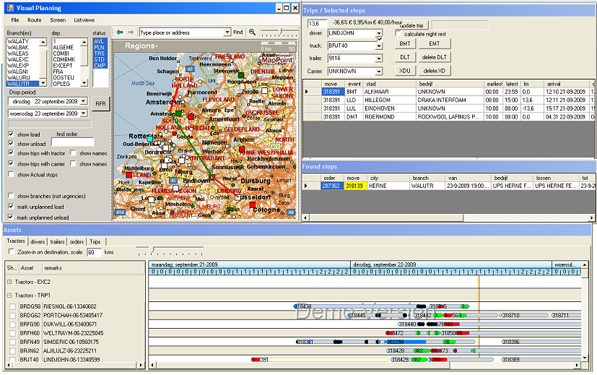This screenshot has height=375, width=597.
Task: Click the RFR button
Action: click(101, 103)
